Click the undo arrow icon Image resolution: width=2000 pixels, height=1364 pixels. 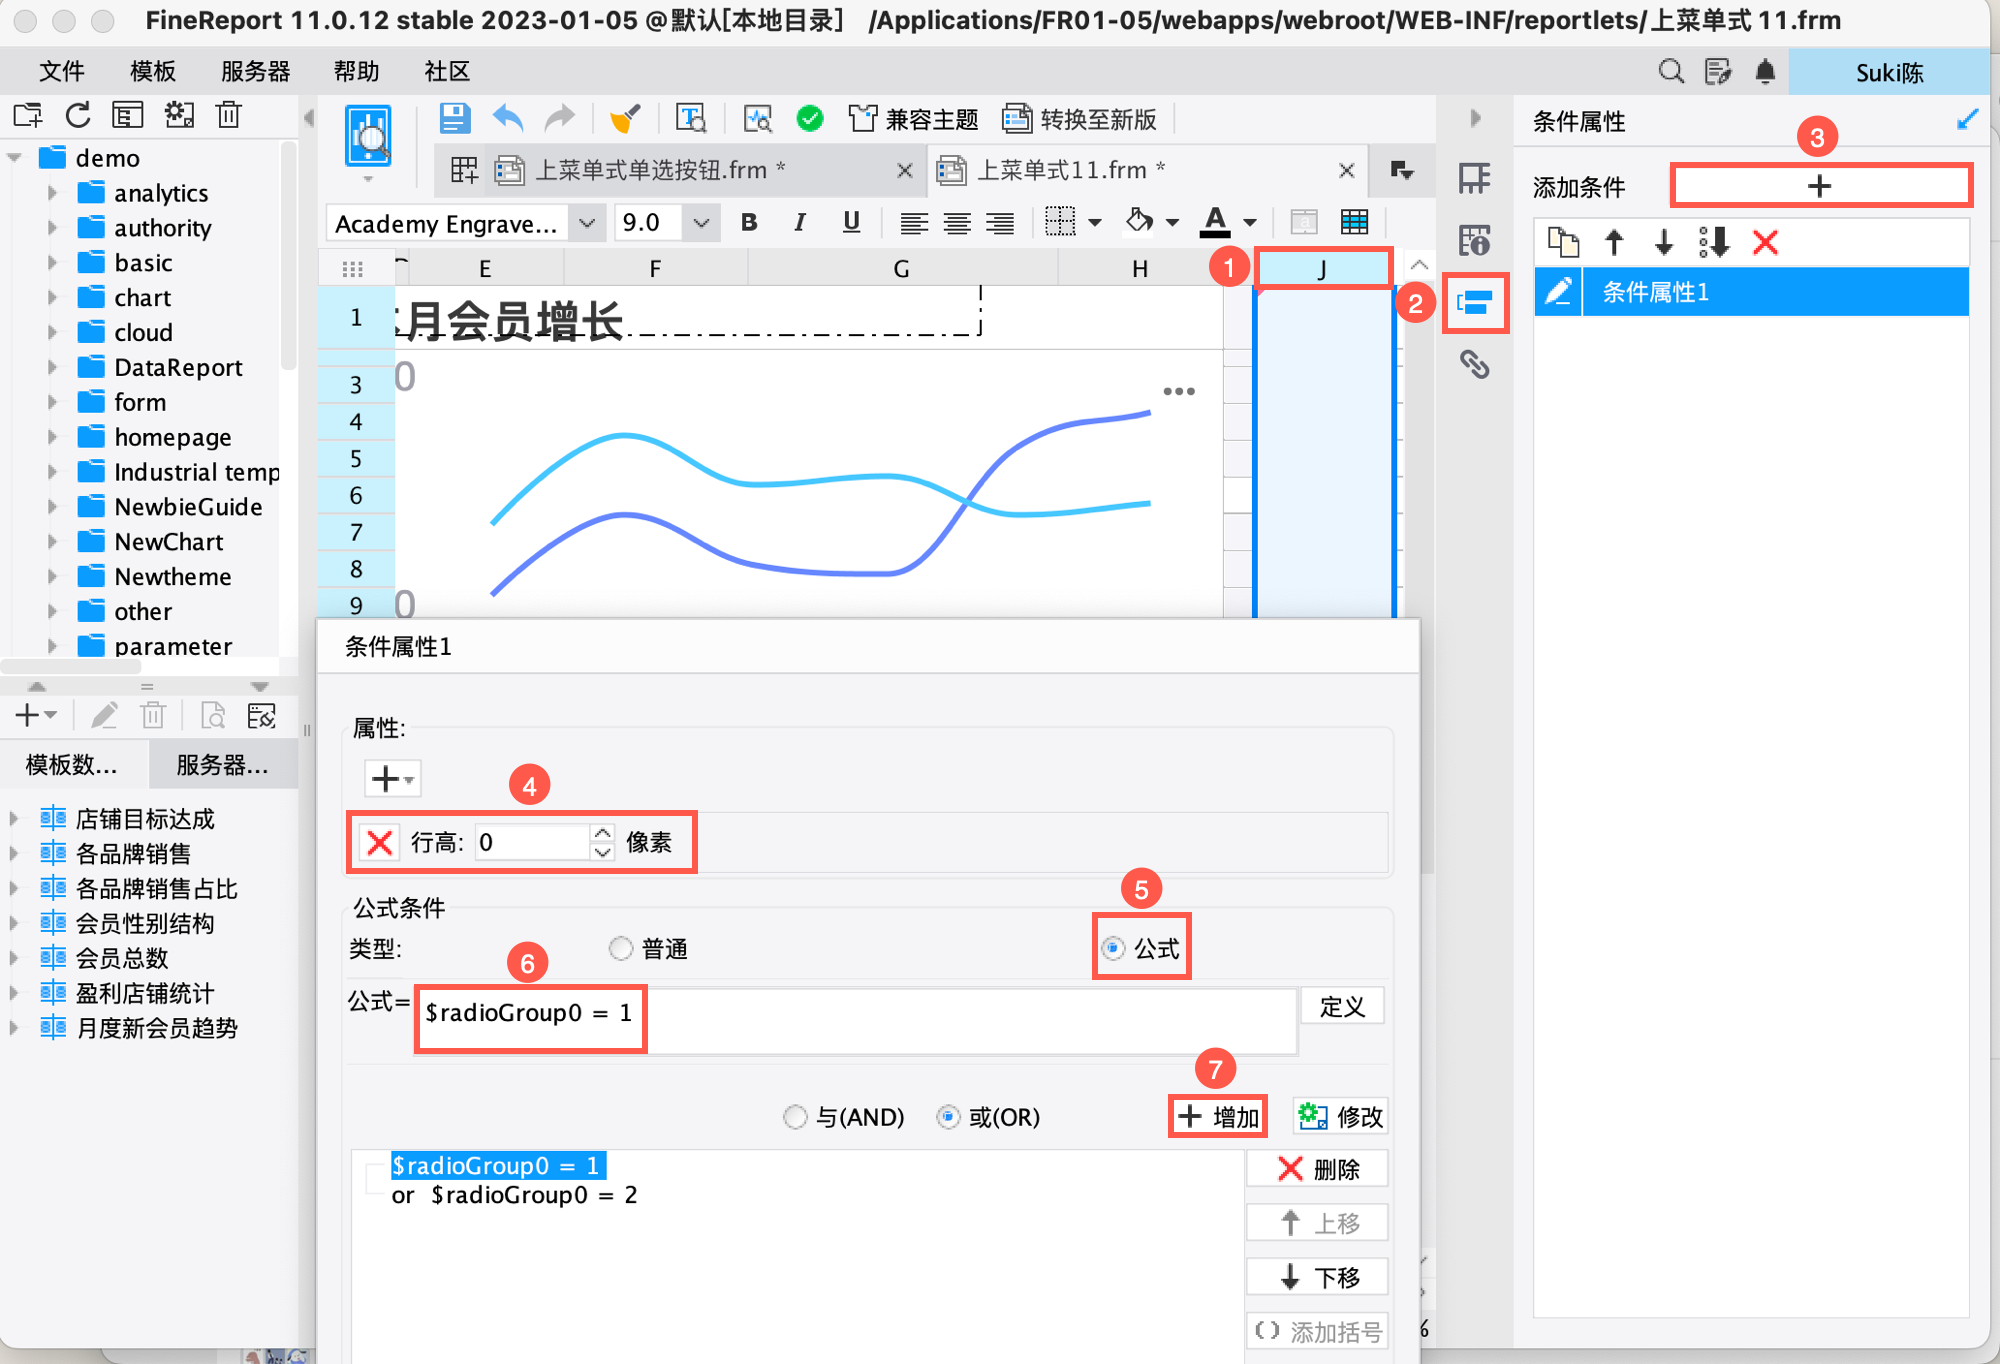click(508, 119)
